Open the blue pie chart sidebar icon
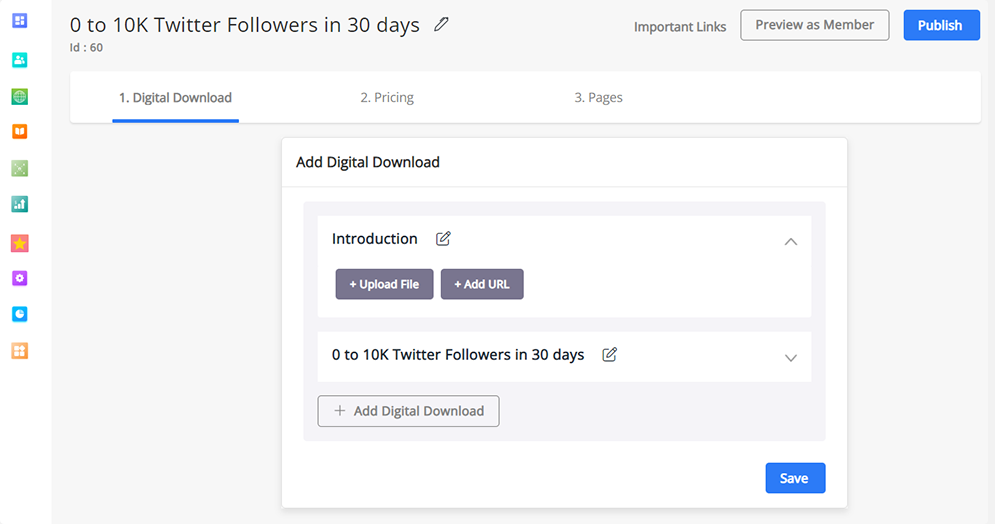The height and width of the screenshot is (524, 995). 20,314
